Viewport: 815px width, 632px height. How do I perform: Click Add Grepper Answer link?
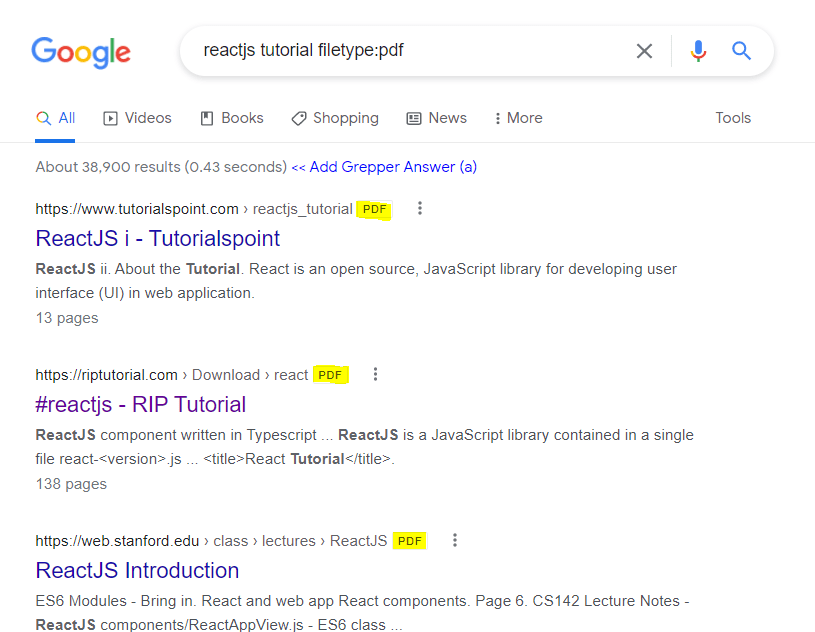(x=384, y=167)
